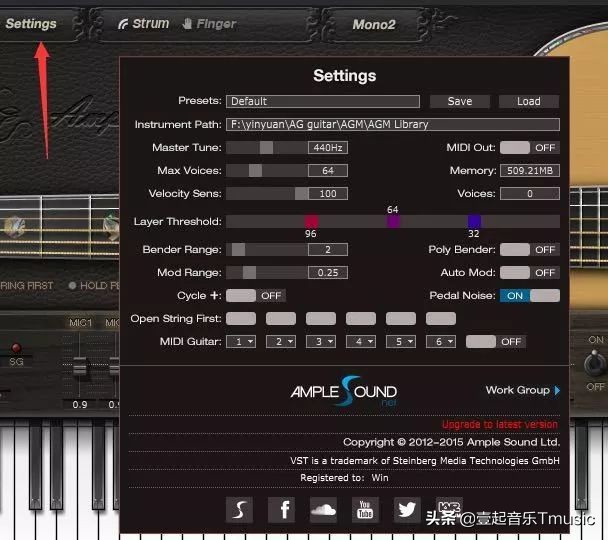Select red Layer Threshold marker 96
Image resolution: width=608 pixels, height=540 pixels.
click(311, 222)
